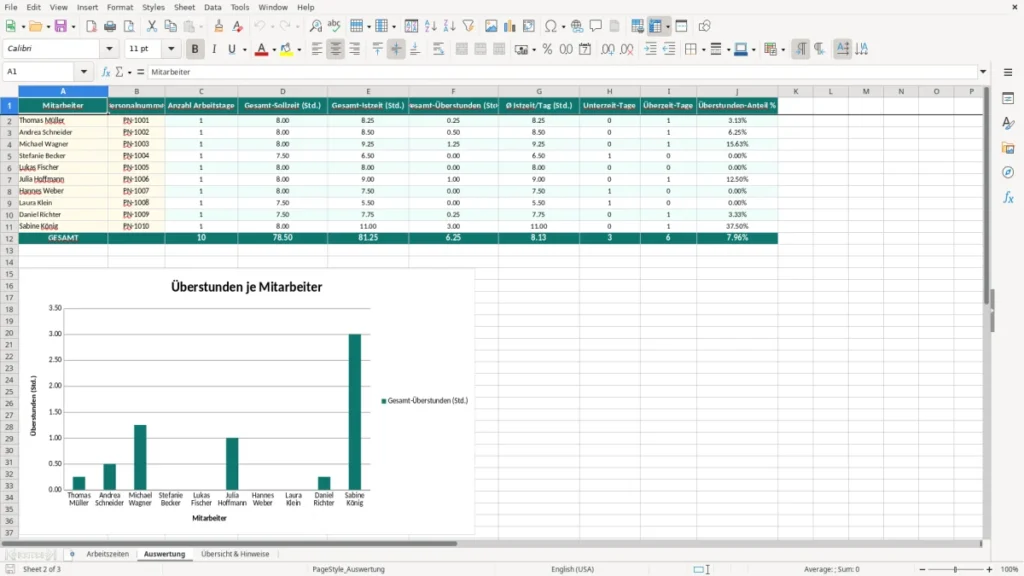Add a decimal place
This screenshot has height=576, width=1024.
point(607,49)
